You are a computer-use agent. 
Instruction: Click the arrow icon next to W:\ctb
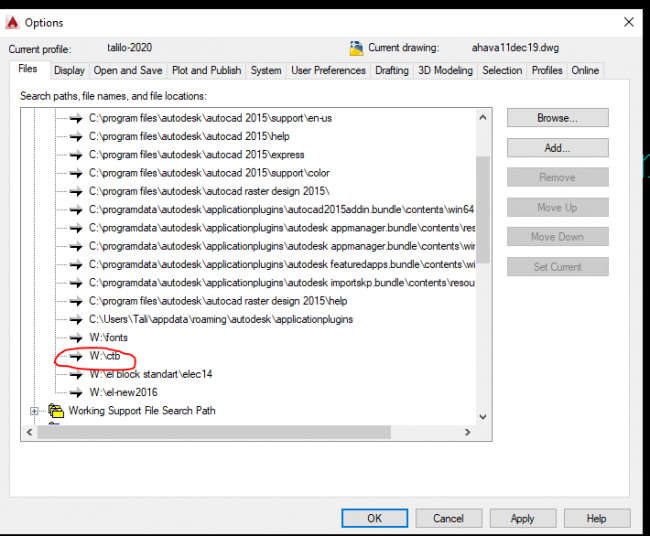(76, 356)
